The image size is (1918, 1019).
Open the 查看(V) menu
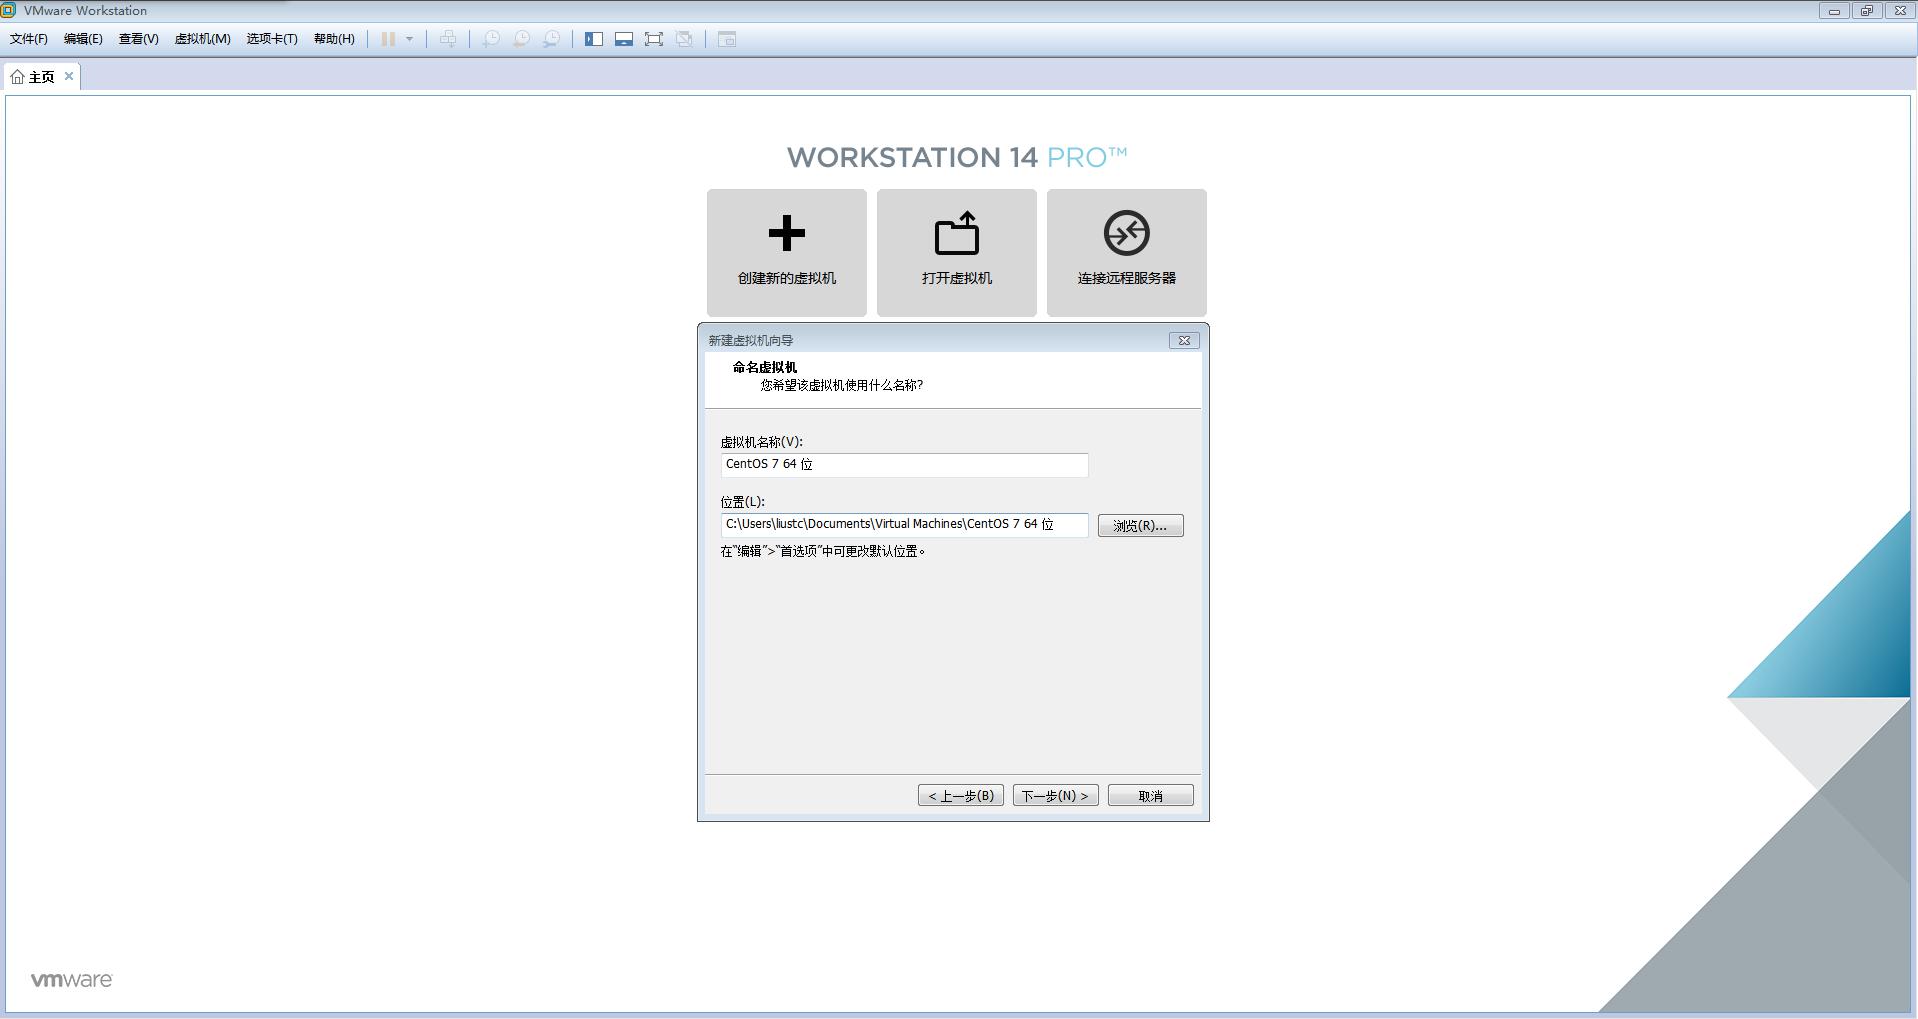tap(138, 39)
